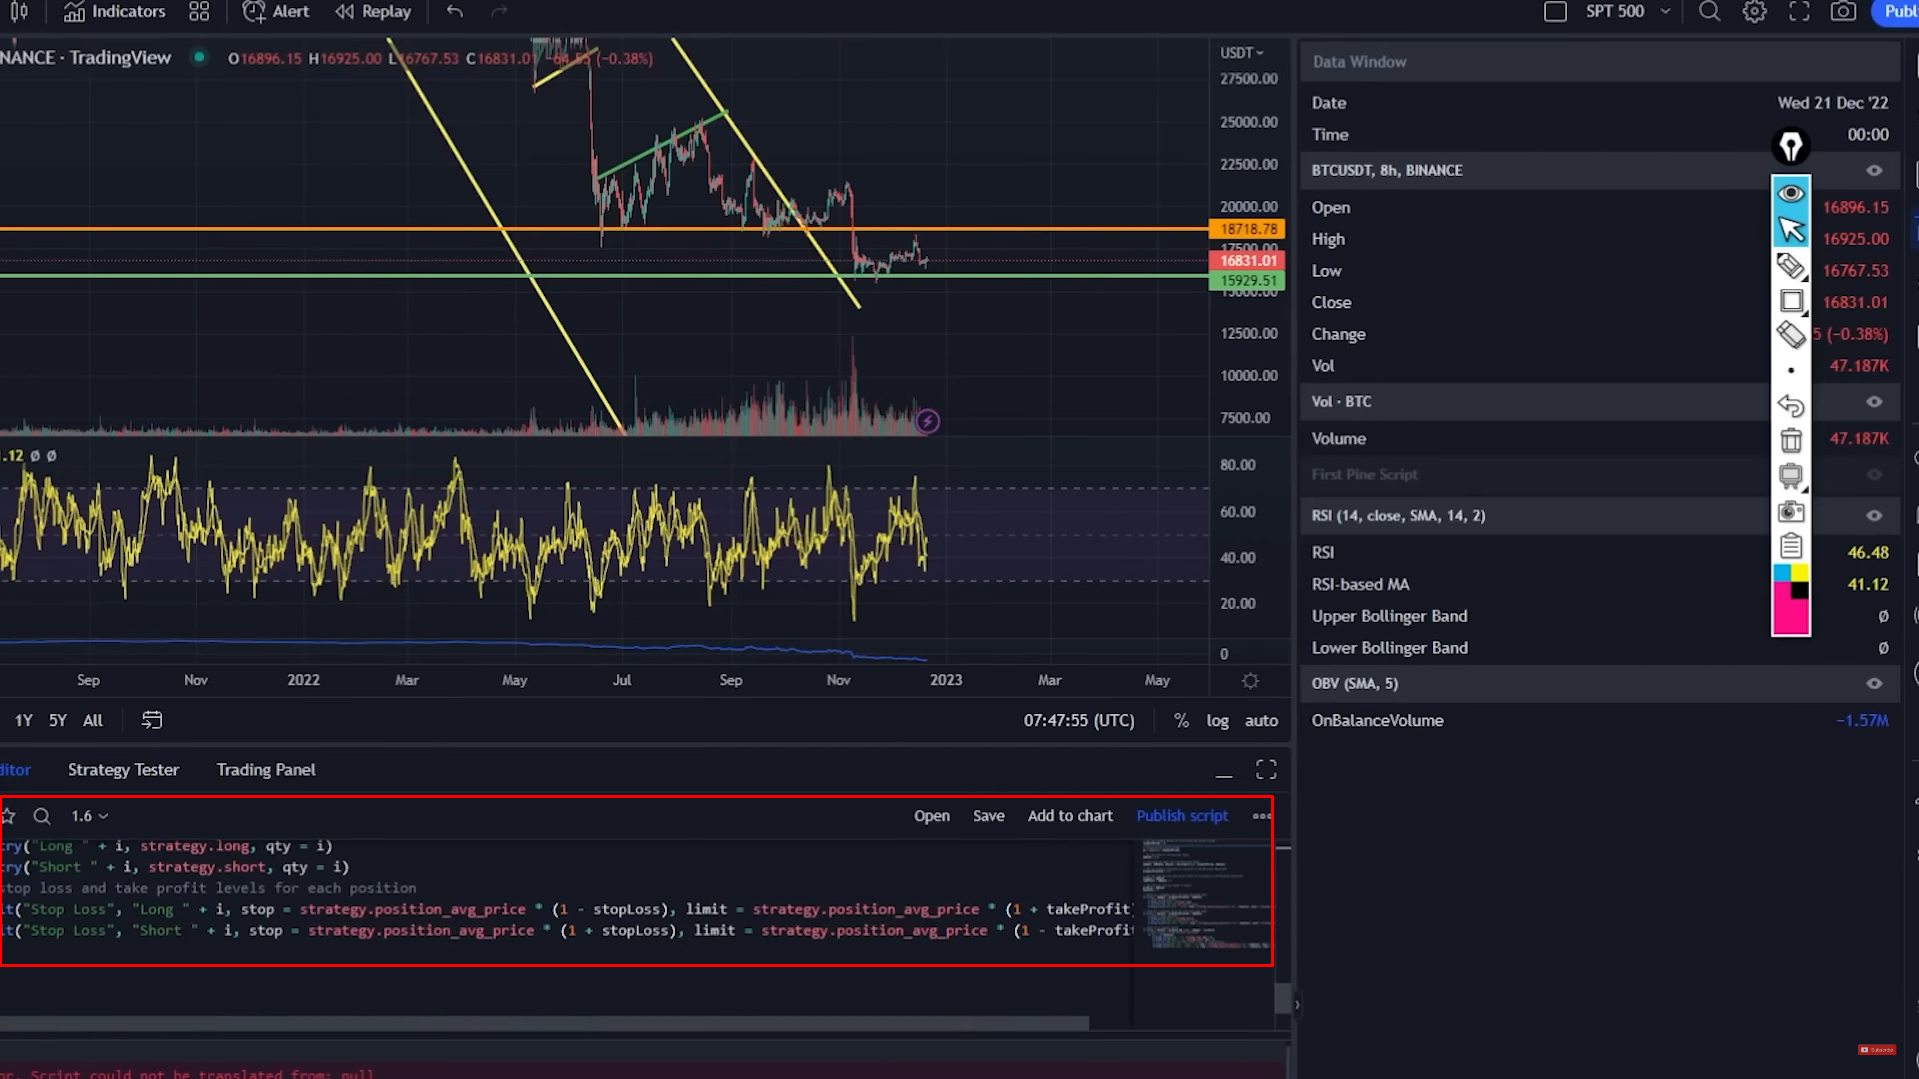This screenshot has width=1919, height=1079.
Task: Search within the Pine script code
Action: click(42, 816)
